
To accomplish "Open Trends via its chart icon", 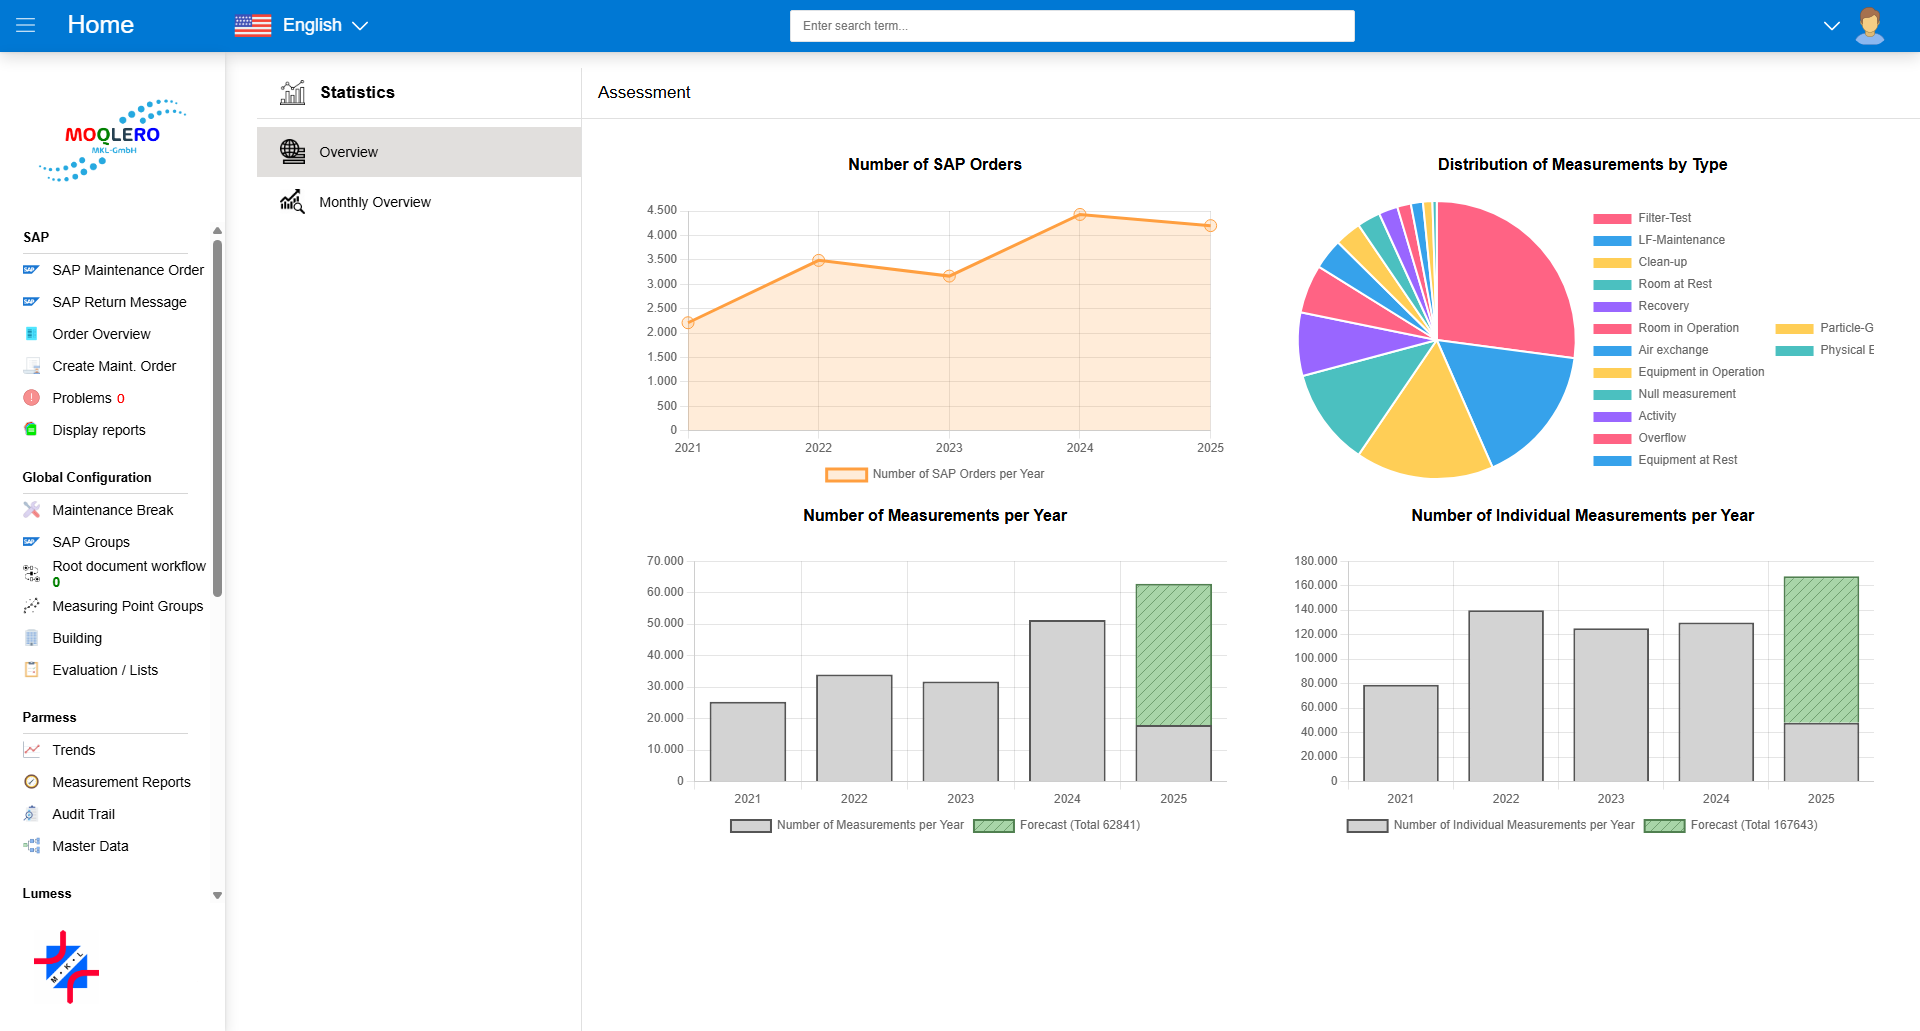I will click(31, 750).
